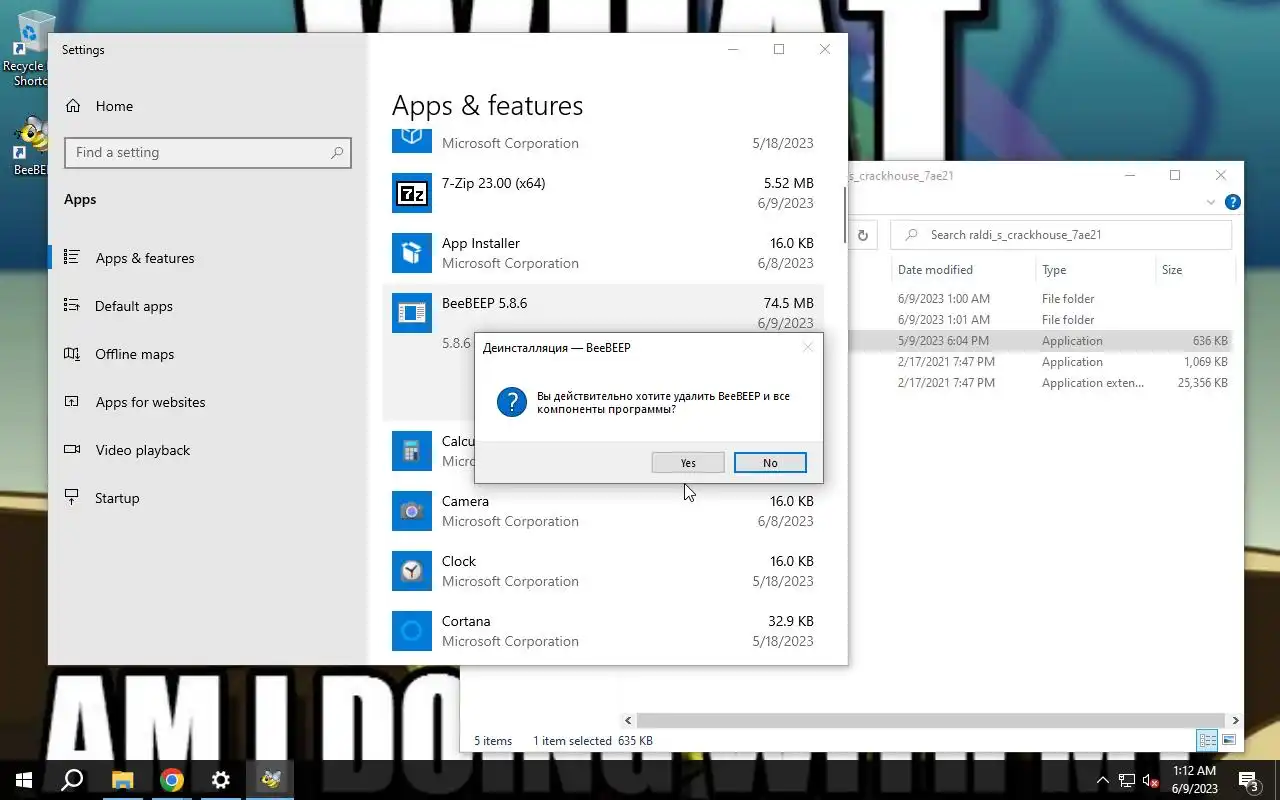Sort by Type column in Explorer

pos(1095,270)
